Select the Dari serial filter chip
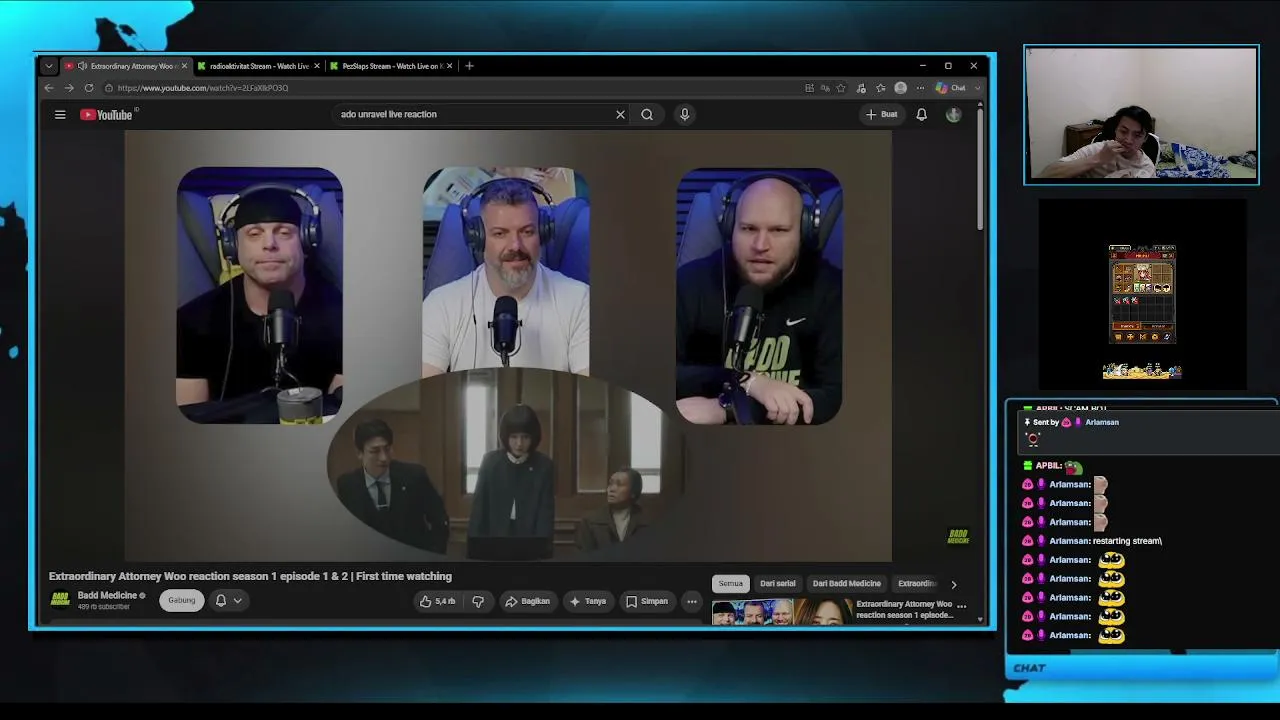 point(778,584)
